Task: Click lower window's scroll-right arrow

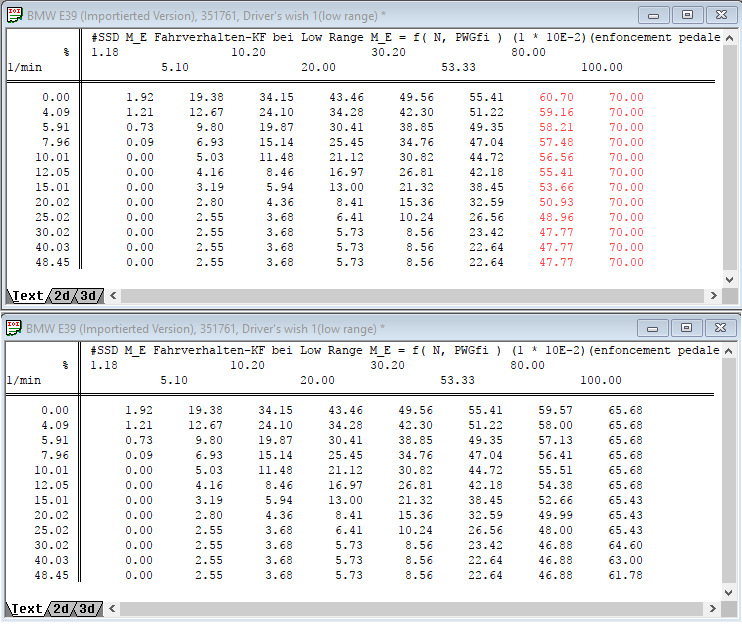Action: (x=713, y=608)
